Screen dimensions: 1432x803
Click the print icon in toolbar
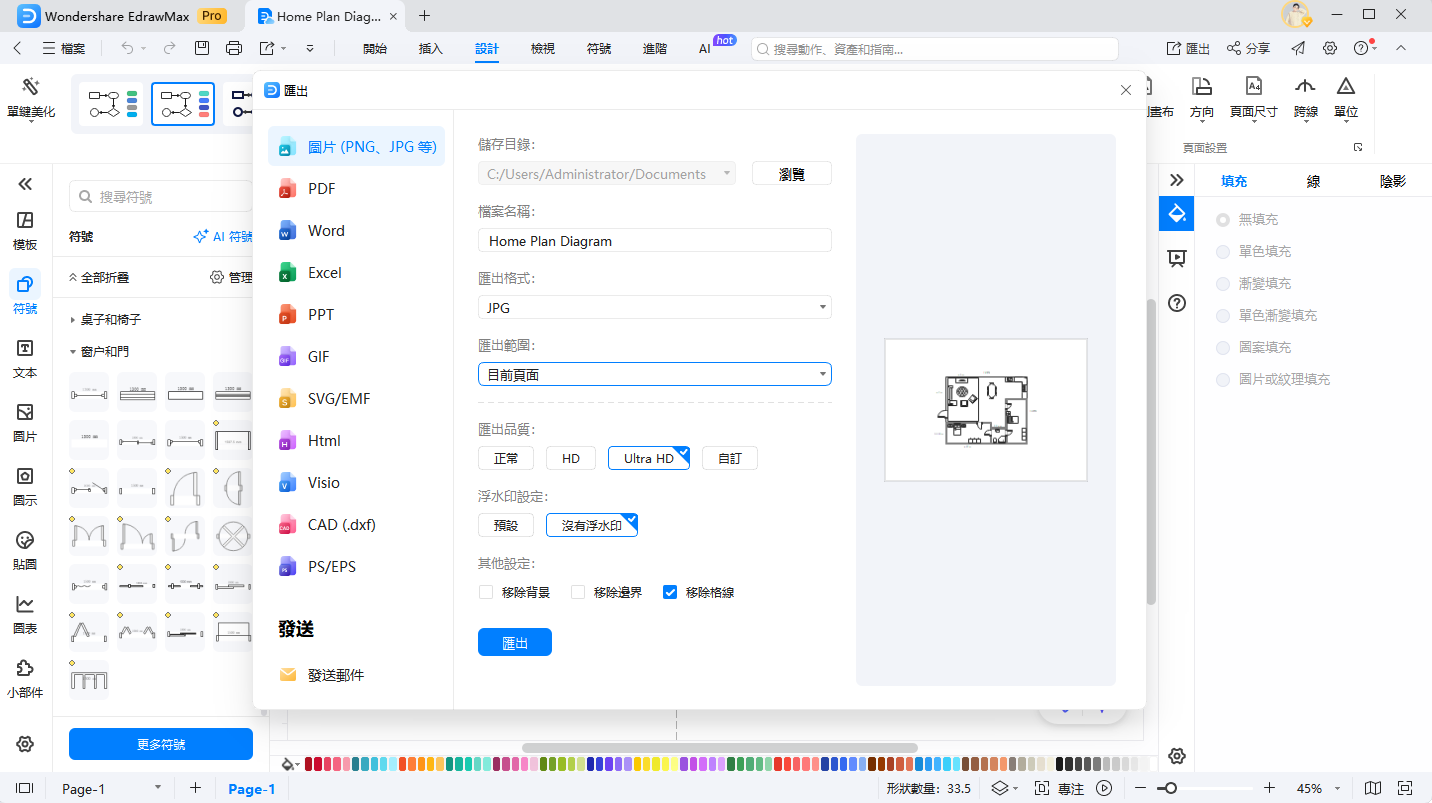pos(234,48)
